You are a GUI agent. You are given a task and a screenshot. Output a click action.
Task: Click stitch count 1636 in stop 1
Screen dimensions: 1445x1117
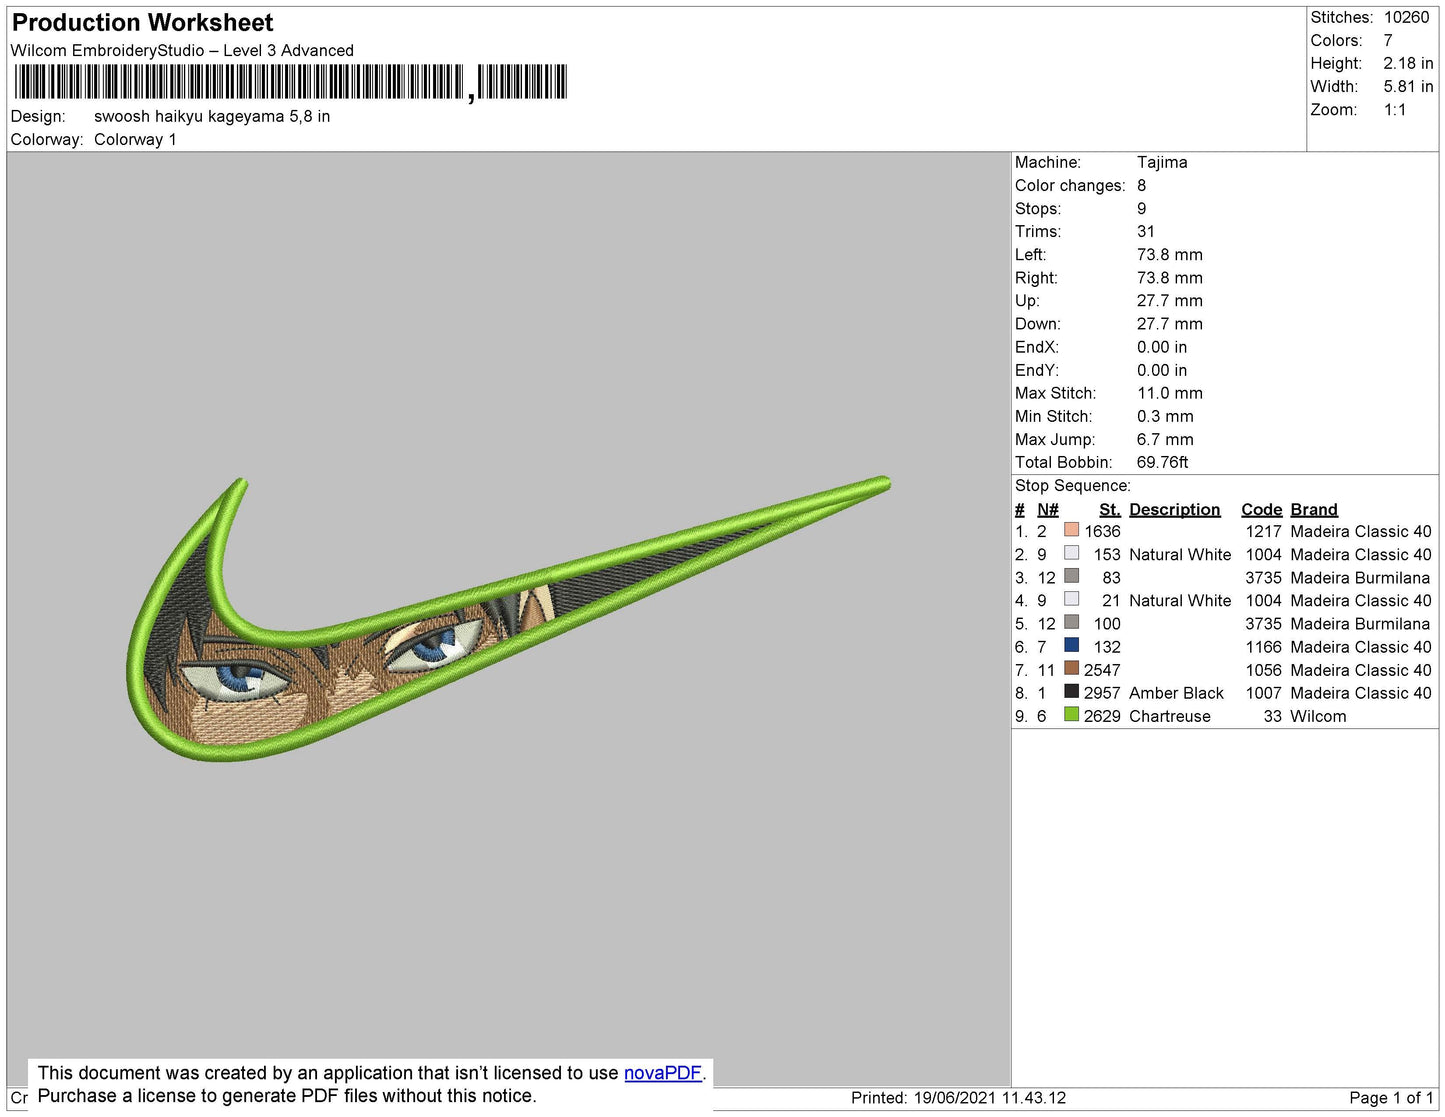coord(1103,531)
